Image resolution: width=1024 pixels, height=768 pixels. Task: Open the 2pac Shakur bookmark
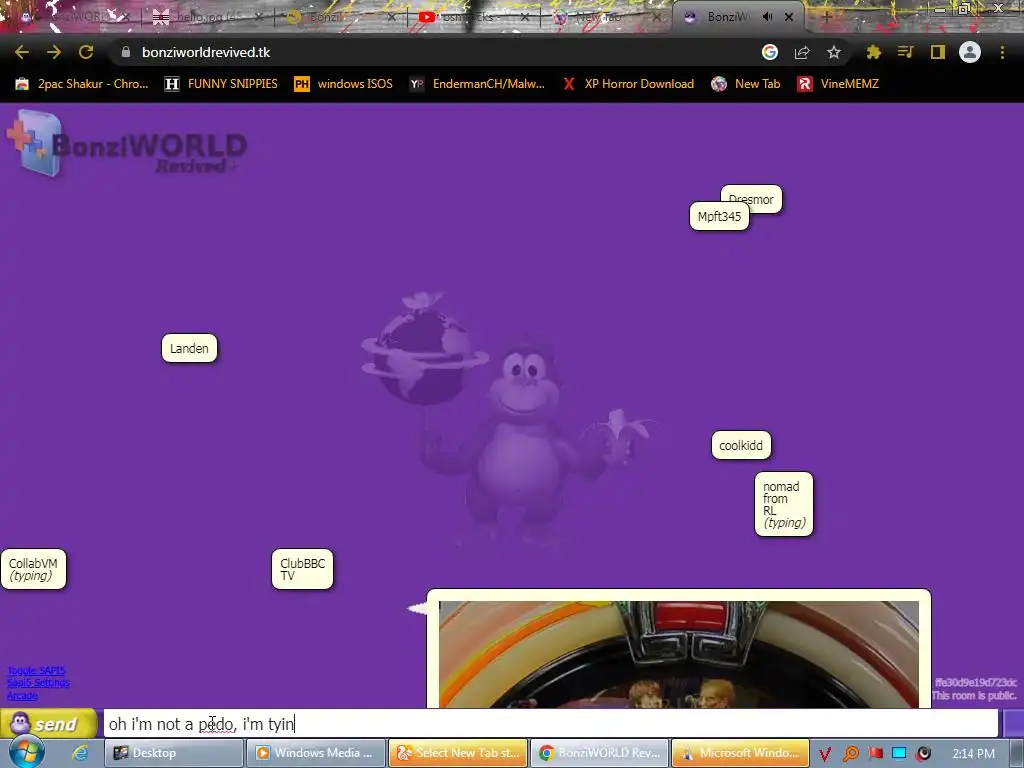[83, 84]
